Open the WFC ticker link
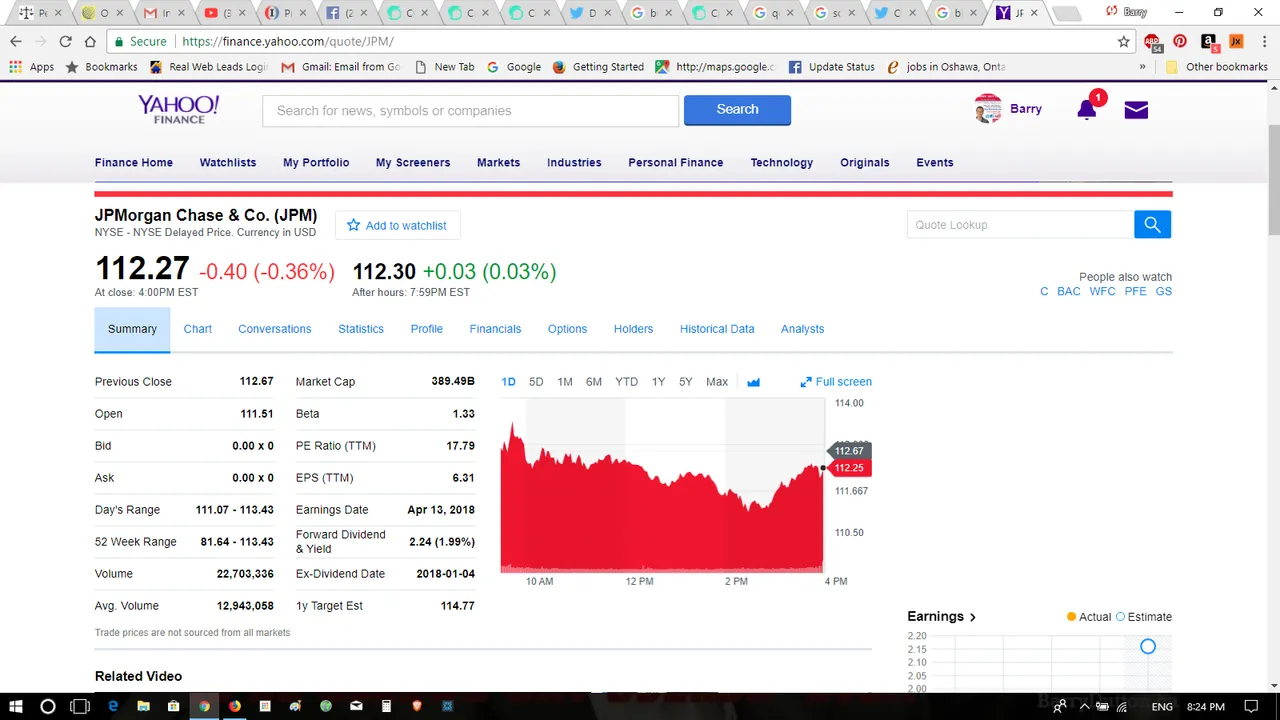1280x720 pixels. (1102, 292)
